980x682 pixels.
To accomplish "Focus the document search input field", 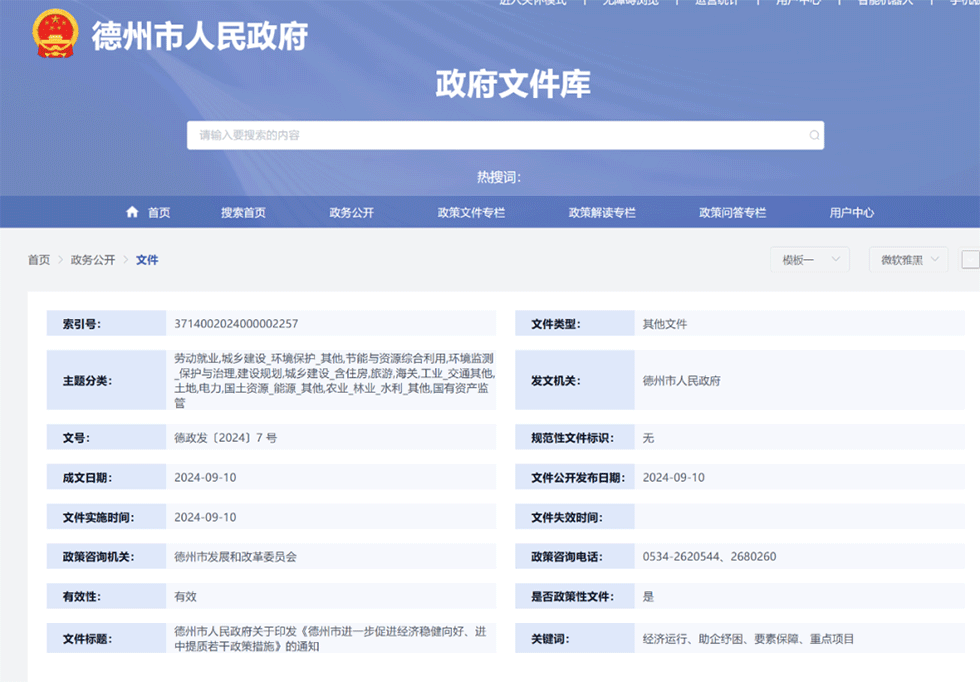I will point(500,135).
